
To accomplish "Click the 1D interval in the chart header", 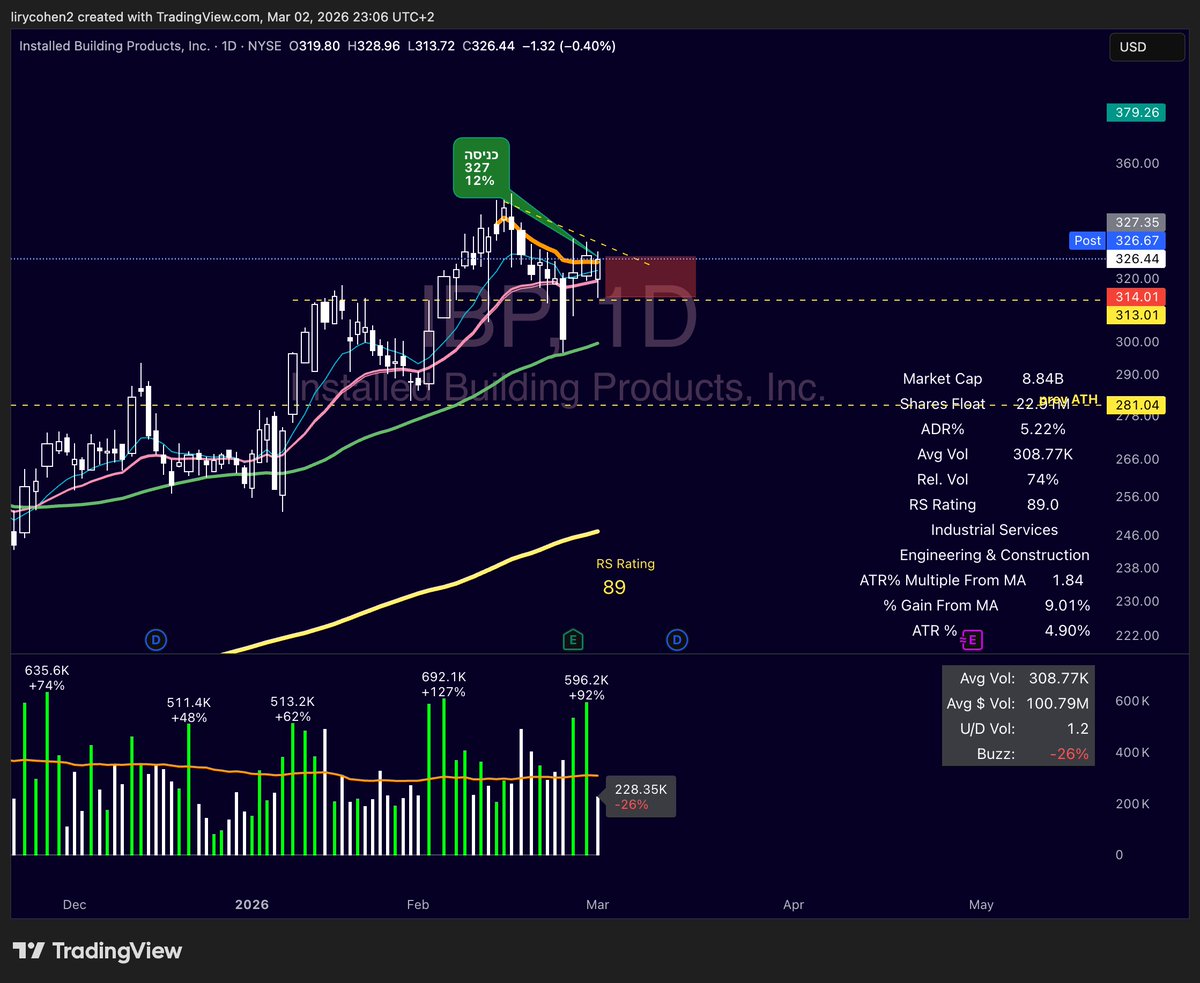I will (230, 46).
